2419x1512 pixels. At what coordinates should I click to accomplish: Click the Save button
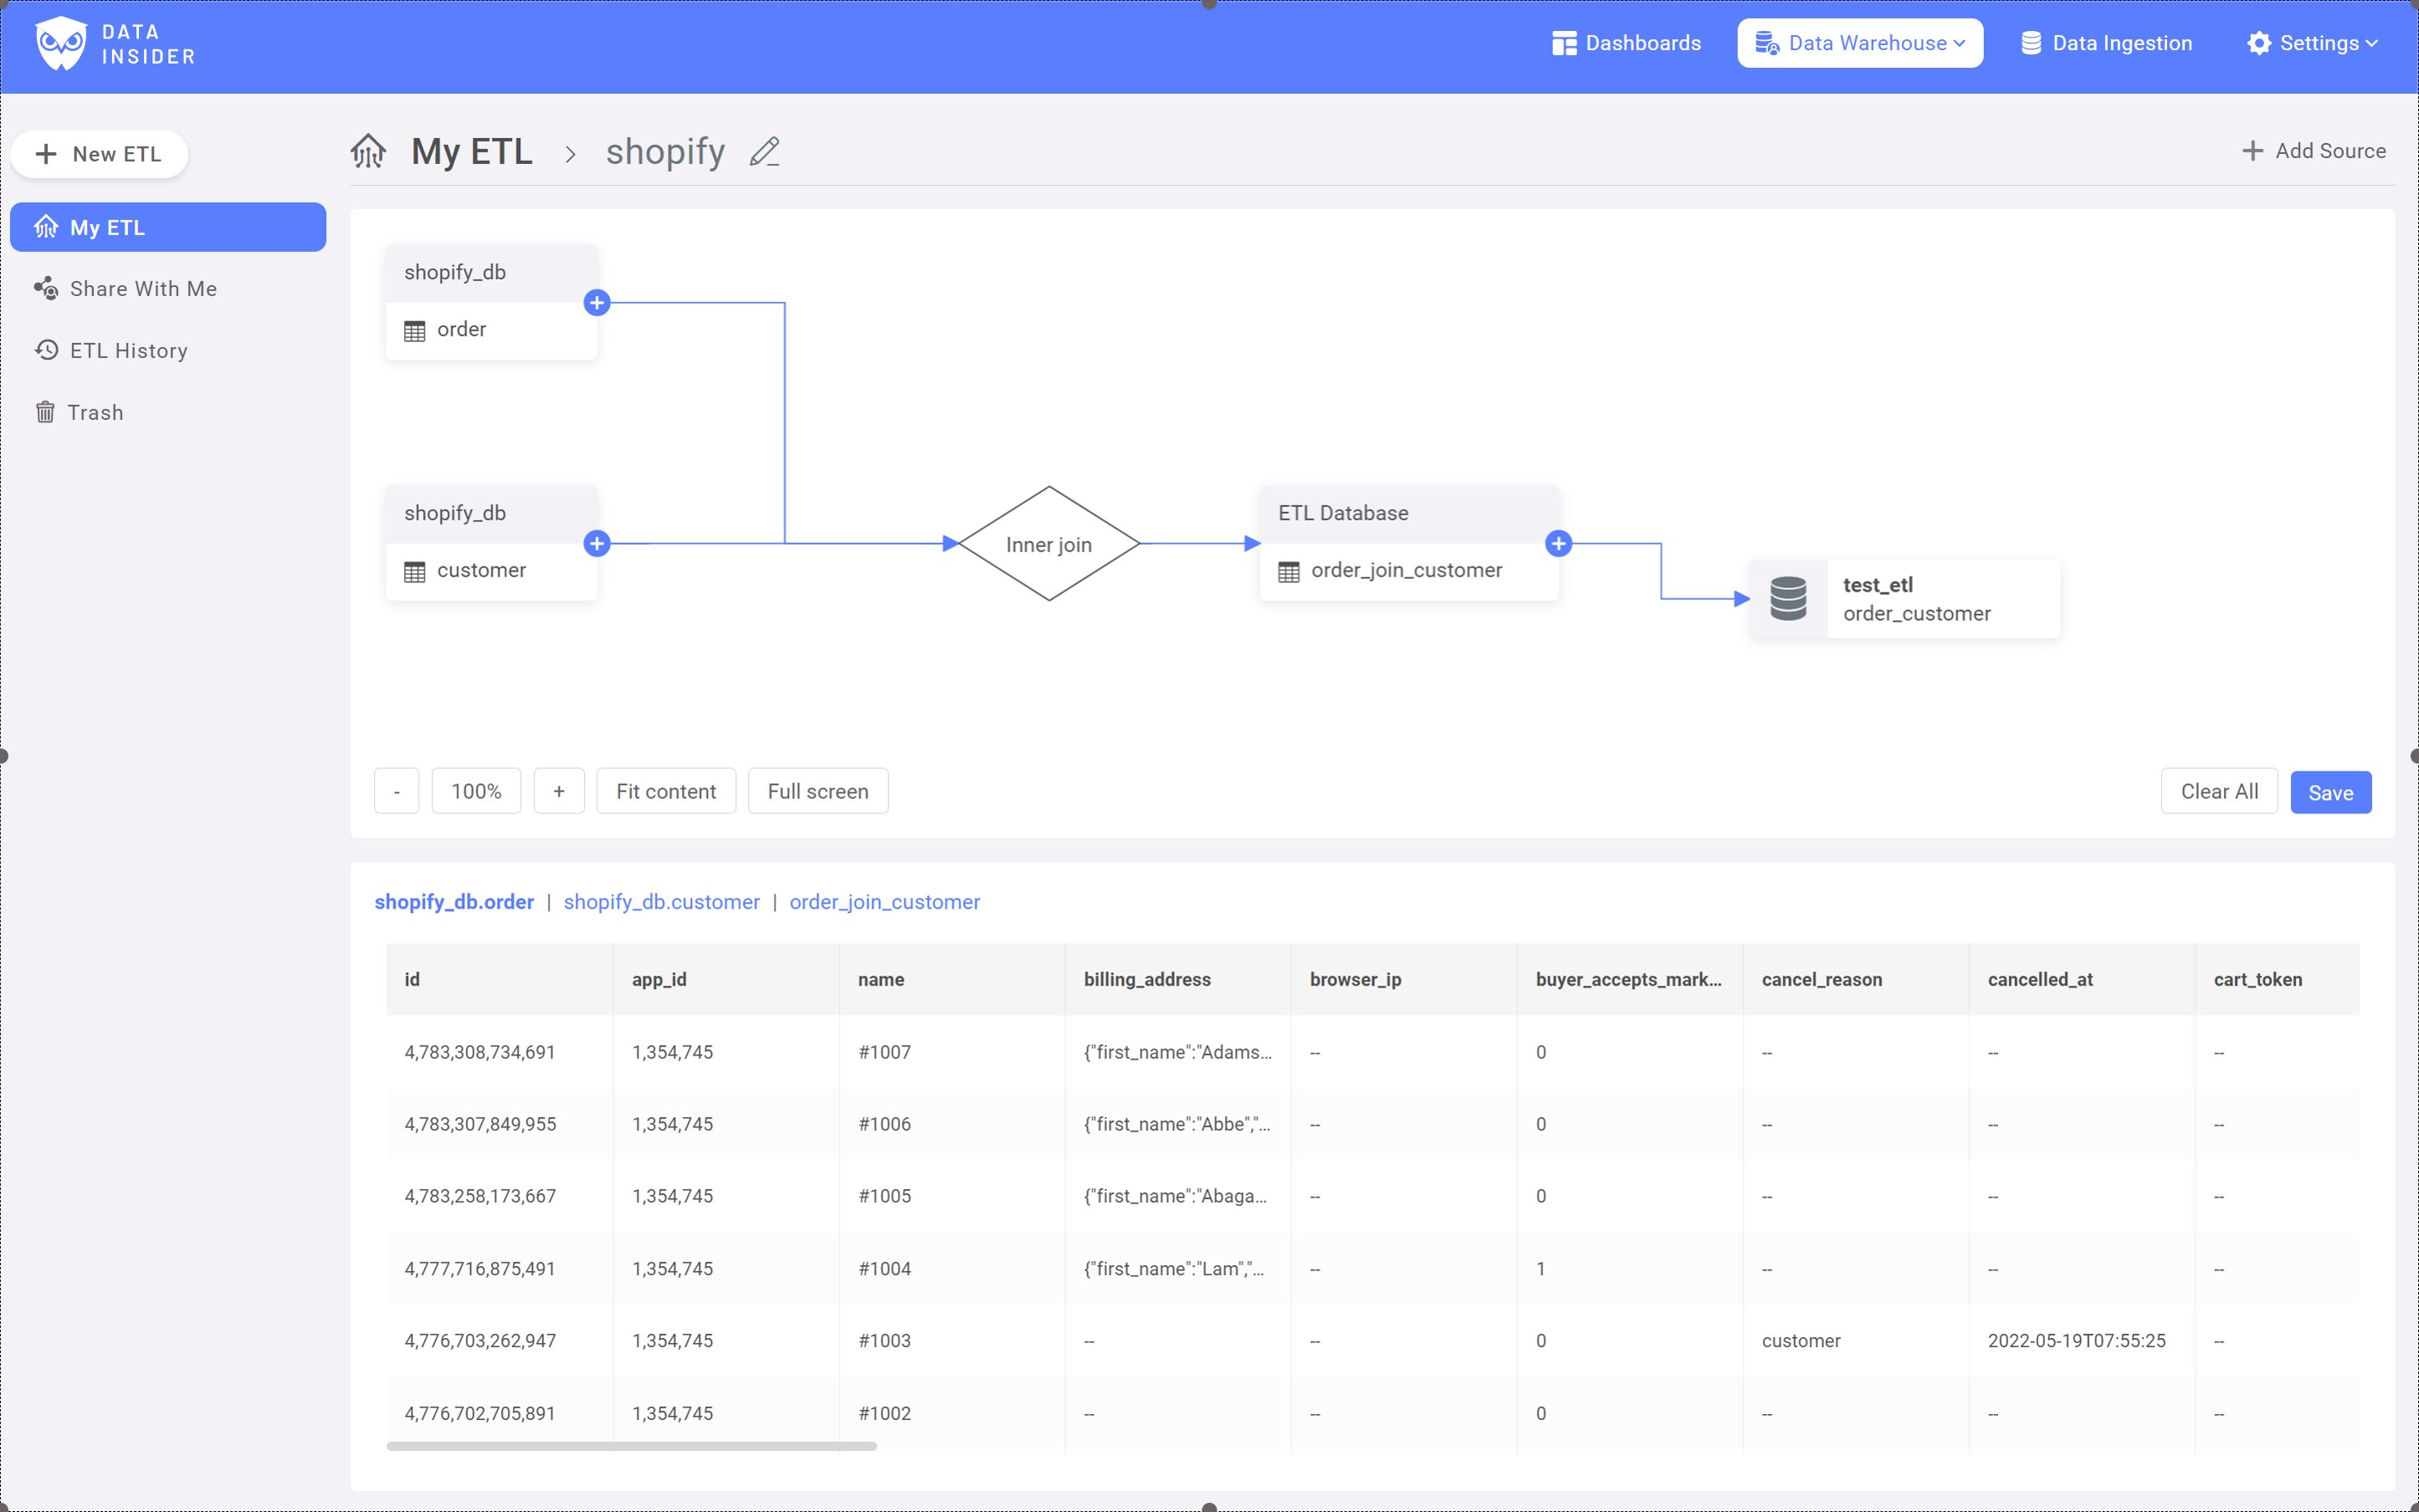click(x=2330, y=793)
